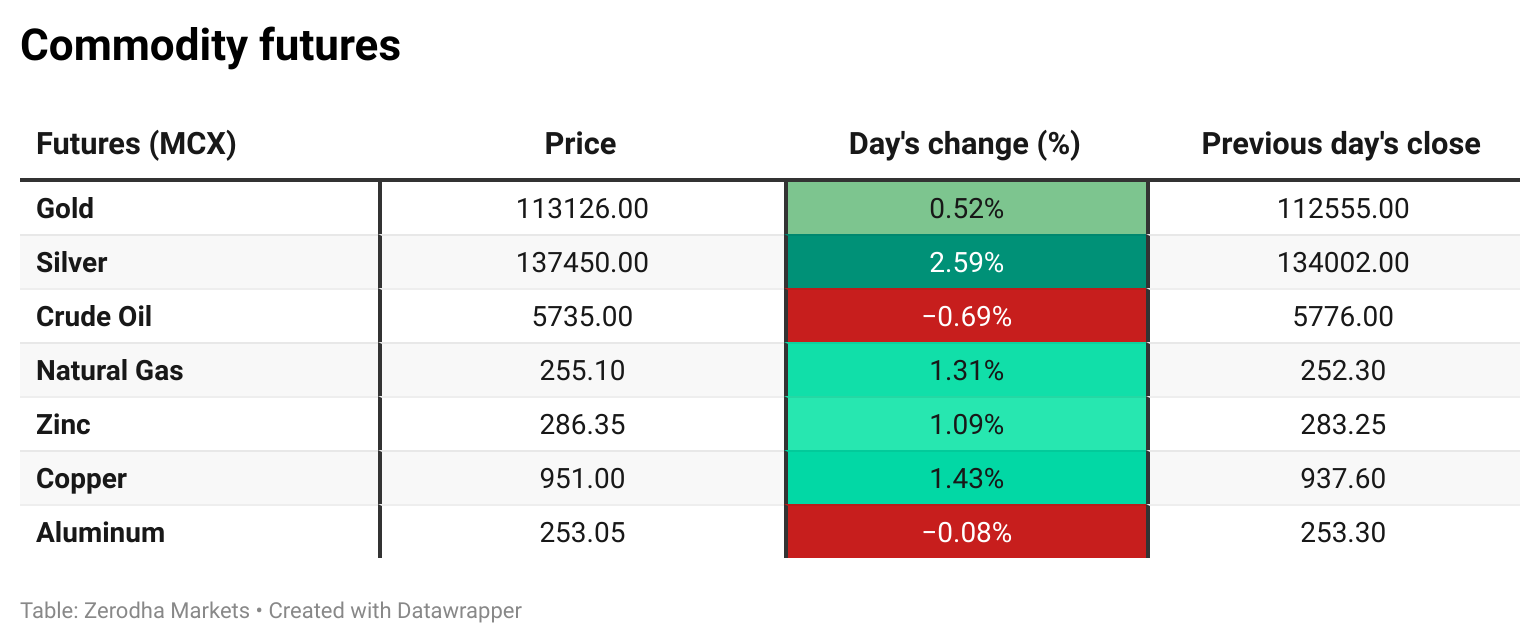Select the Natural Gas row label
Image resolution: width=1540 pixels, height=644 pixels.
[110, 371]
